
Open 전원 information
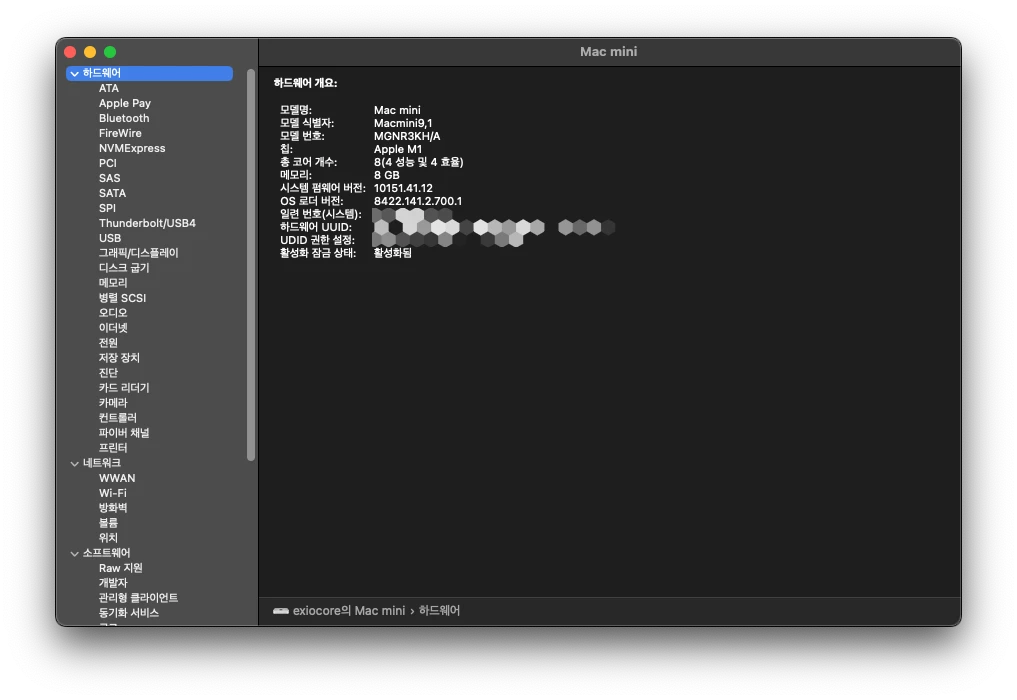pyautogui.click(x=108, y=343)
